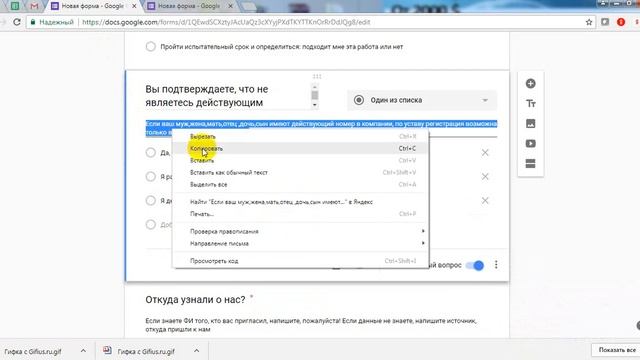Expand the "Направление письма" submenu
This screenshot has height=360, width=640.
coord(301,244)
